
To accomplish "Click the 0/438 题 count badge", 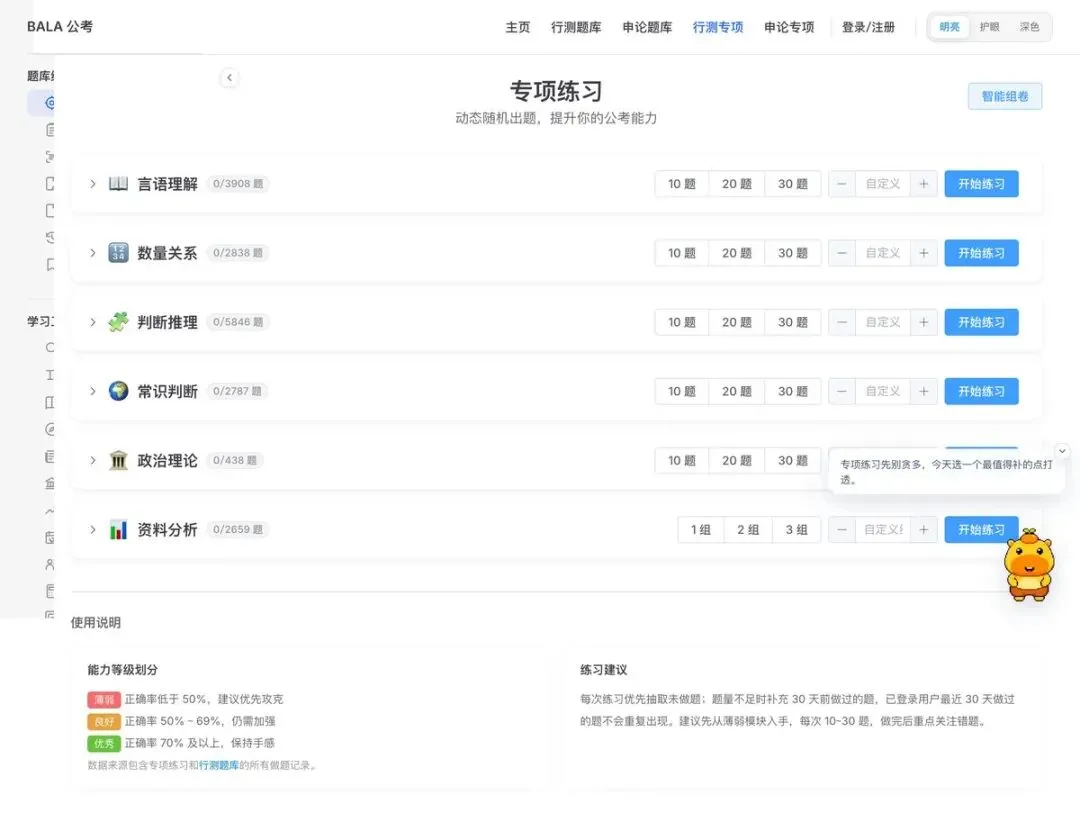I will point(234,460).
